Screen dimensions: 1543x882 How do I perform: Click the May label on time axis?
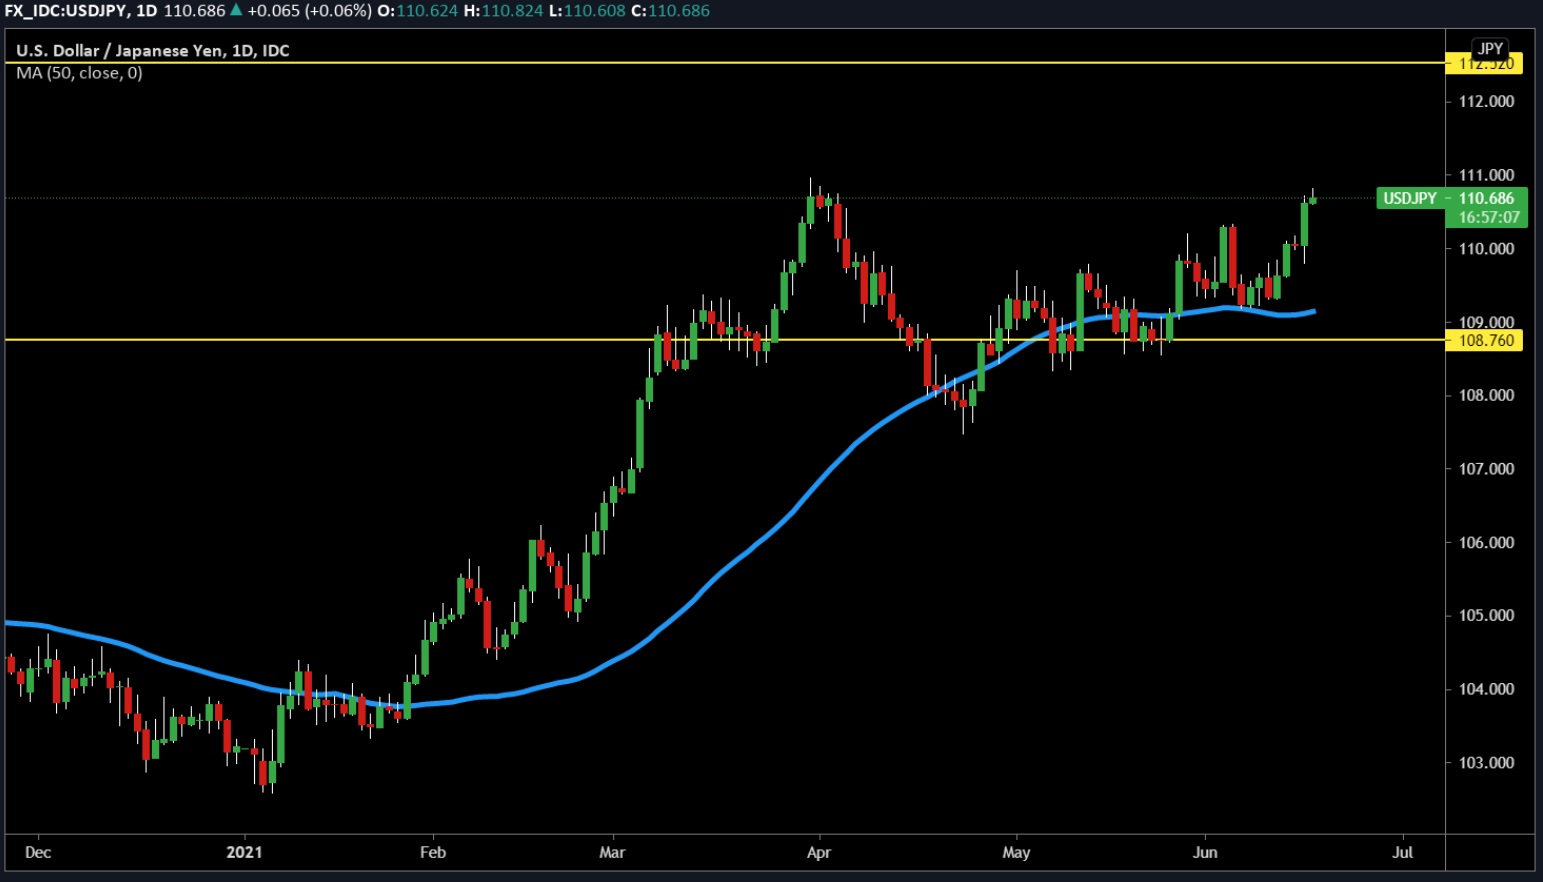[x=1016, y=852]
